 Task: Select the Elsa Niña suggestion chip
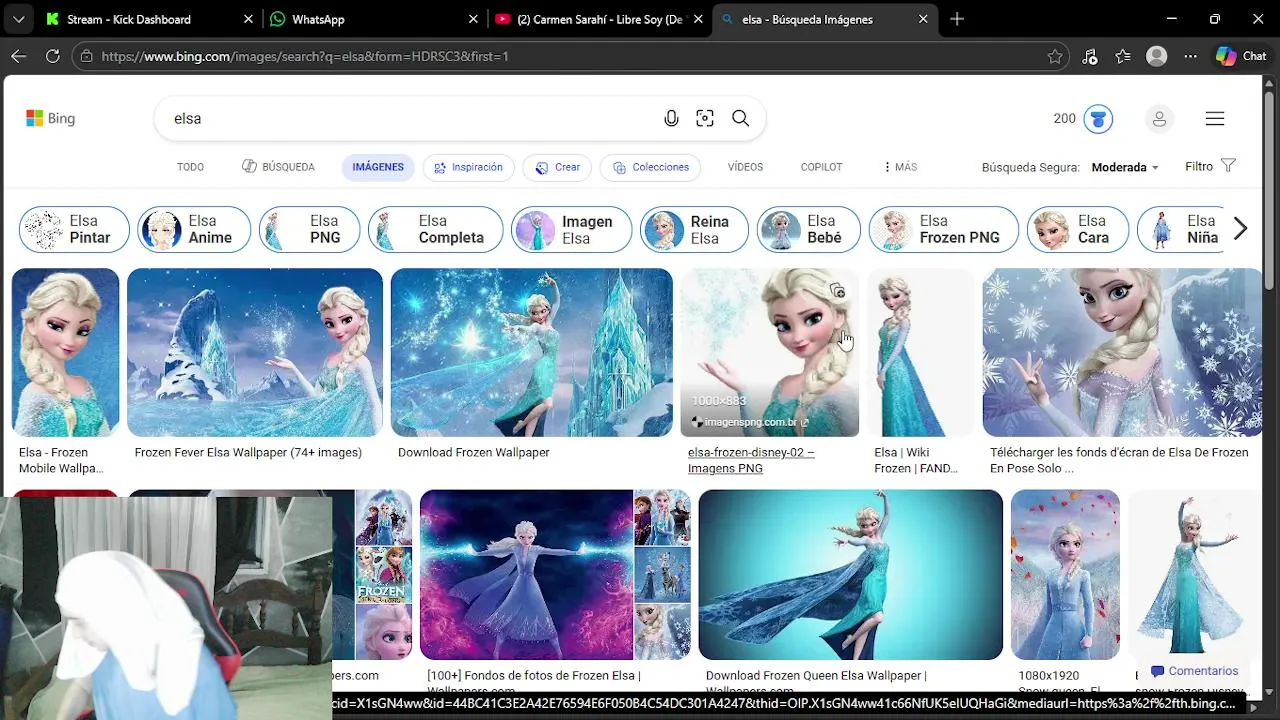(x=1182, y=229)
